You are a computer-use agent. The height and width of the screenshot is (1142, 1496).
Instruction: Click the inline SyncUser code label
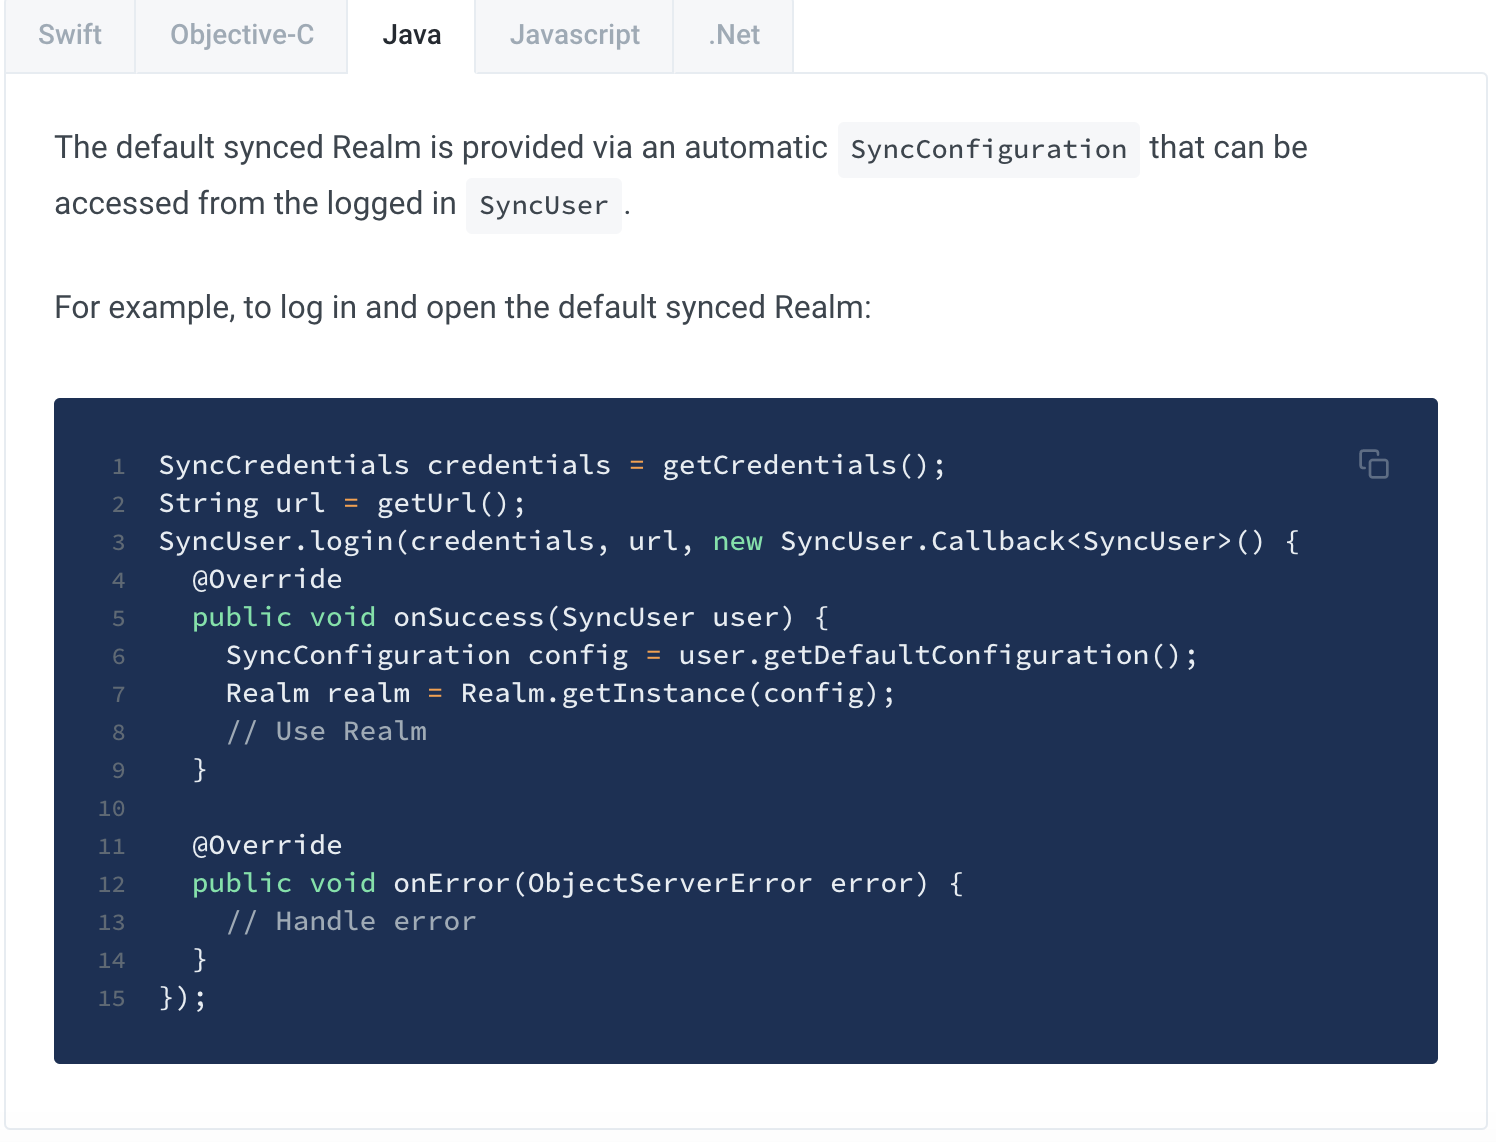click(543, 206)
